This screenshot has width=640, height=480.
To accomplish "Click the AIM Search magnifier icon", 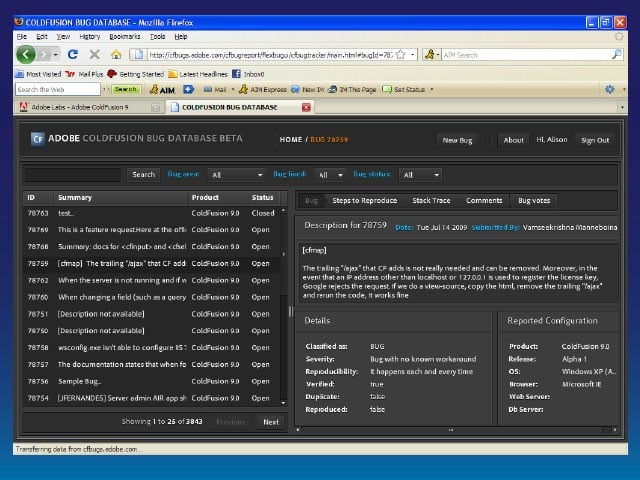I will pyautogui.click(x=617, y=54).
